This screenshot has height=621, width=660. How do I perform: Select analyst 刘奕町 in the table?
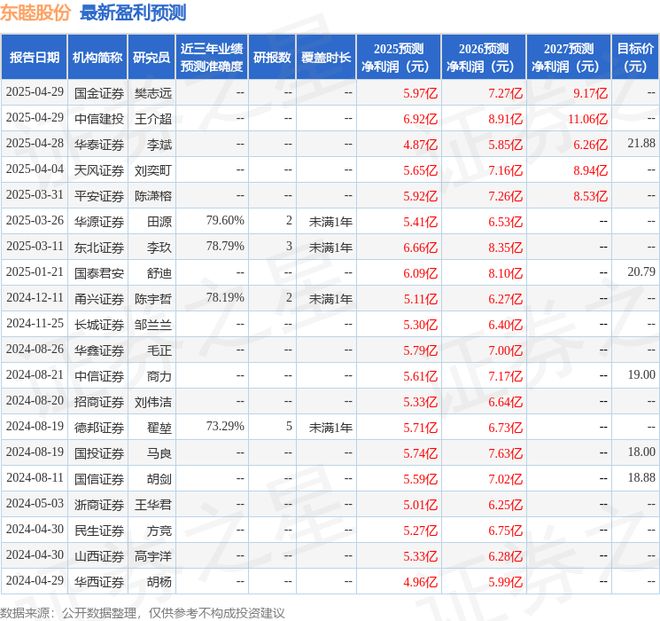pyautogui.click(x=152, y=170)
